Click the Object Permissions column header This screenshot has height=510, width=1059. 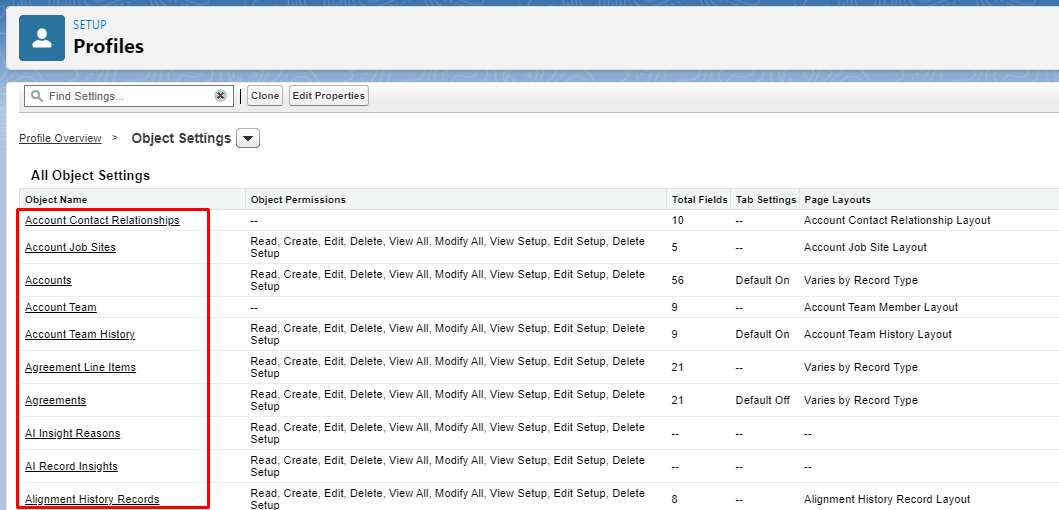pyautogui.click(x=298, y=200)
